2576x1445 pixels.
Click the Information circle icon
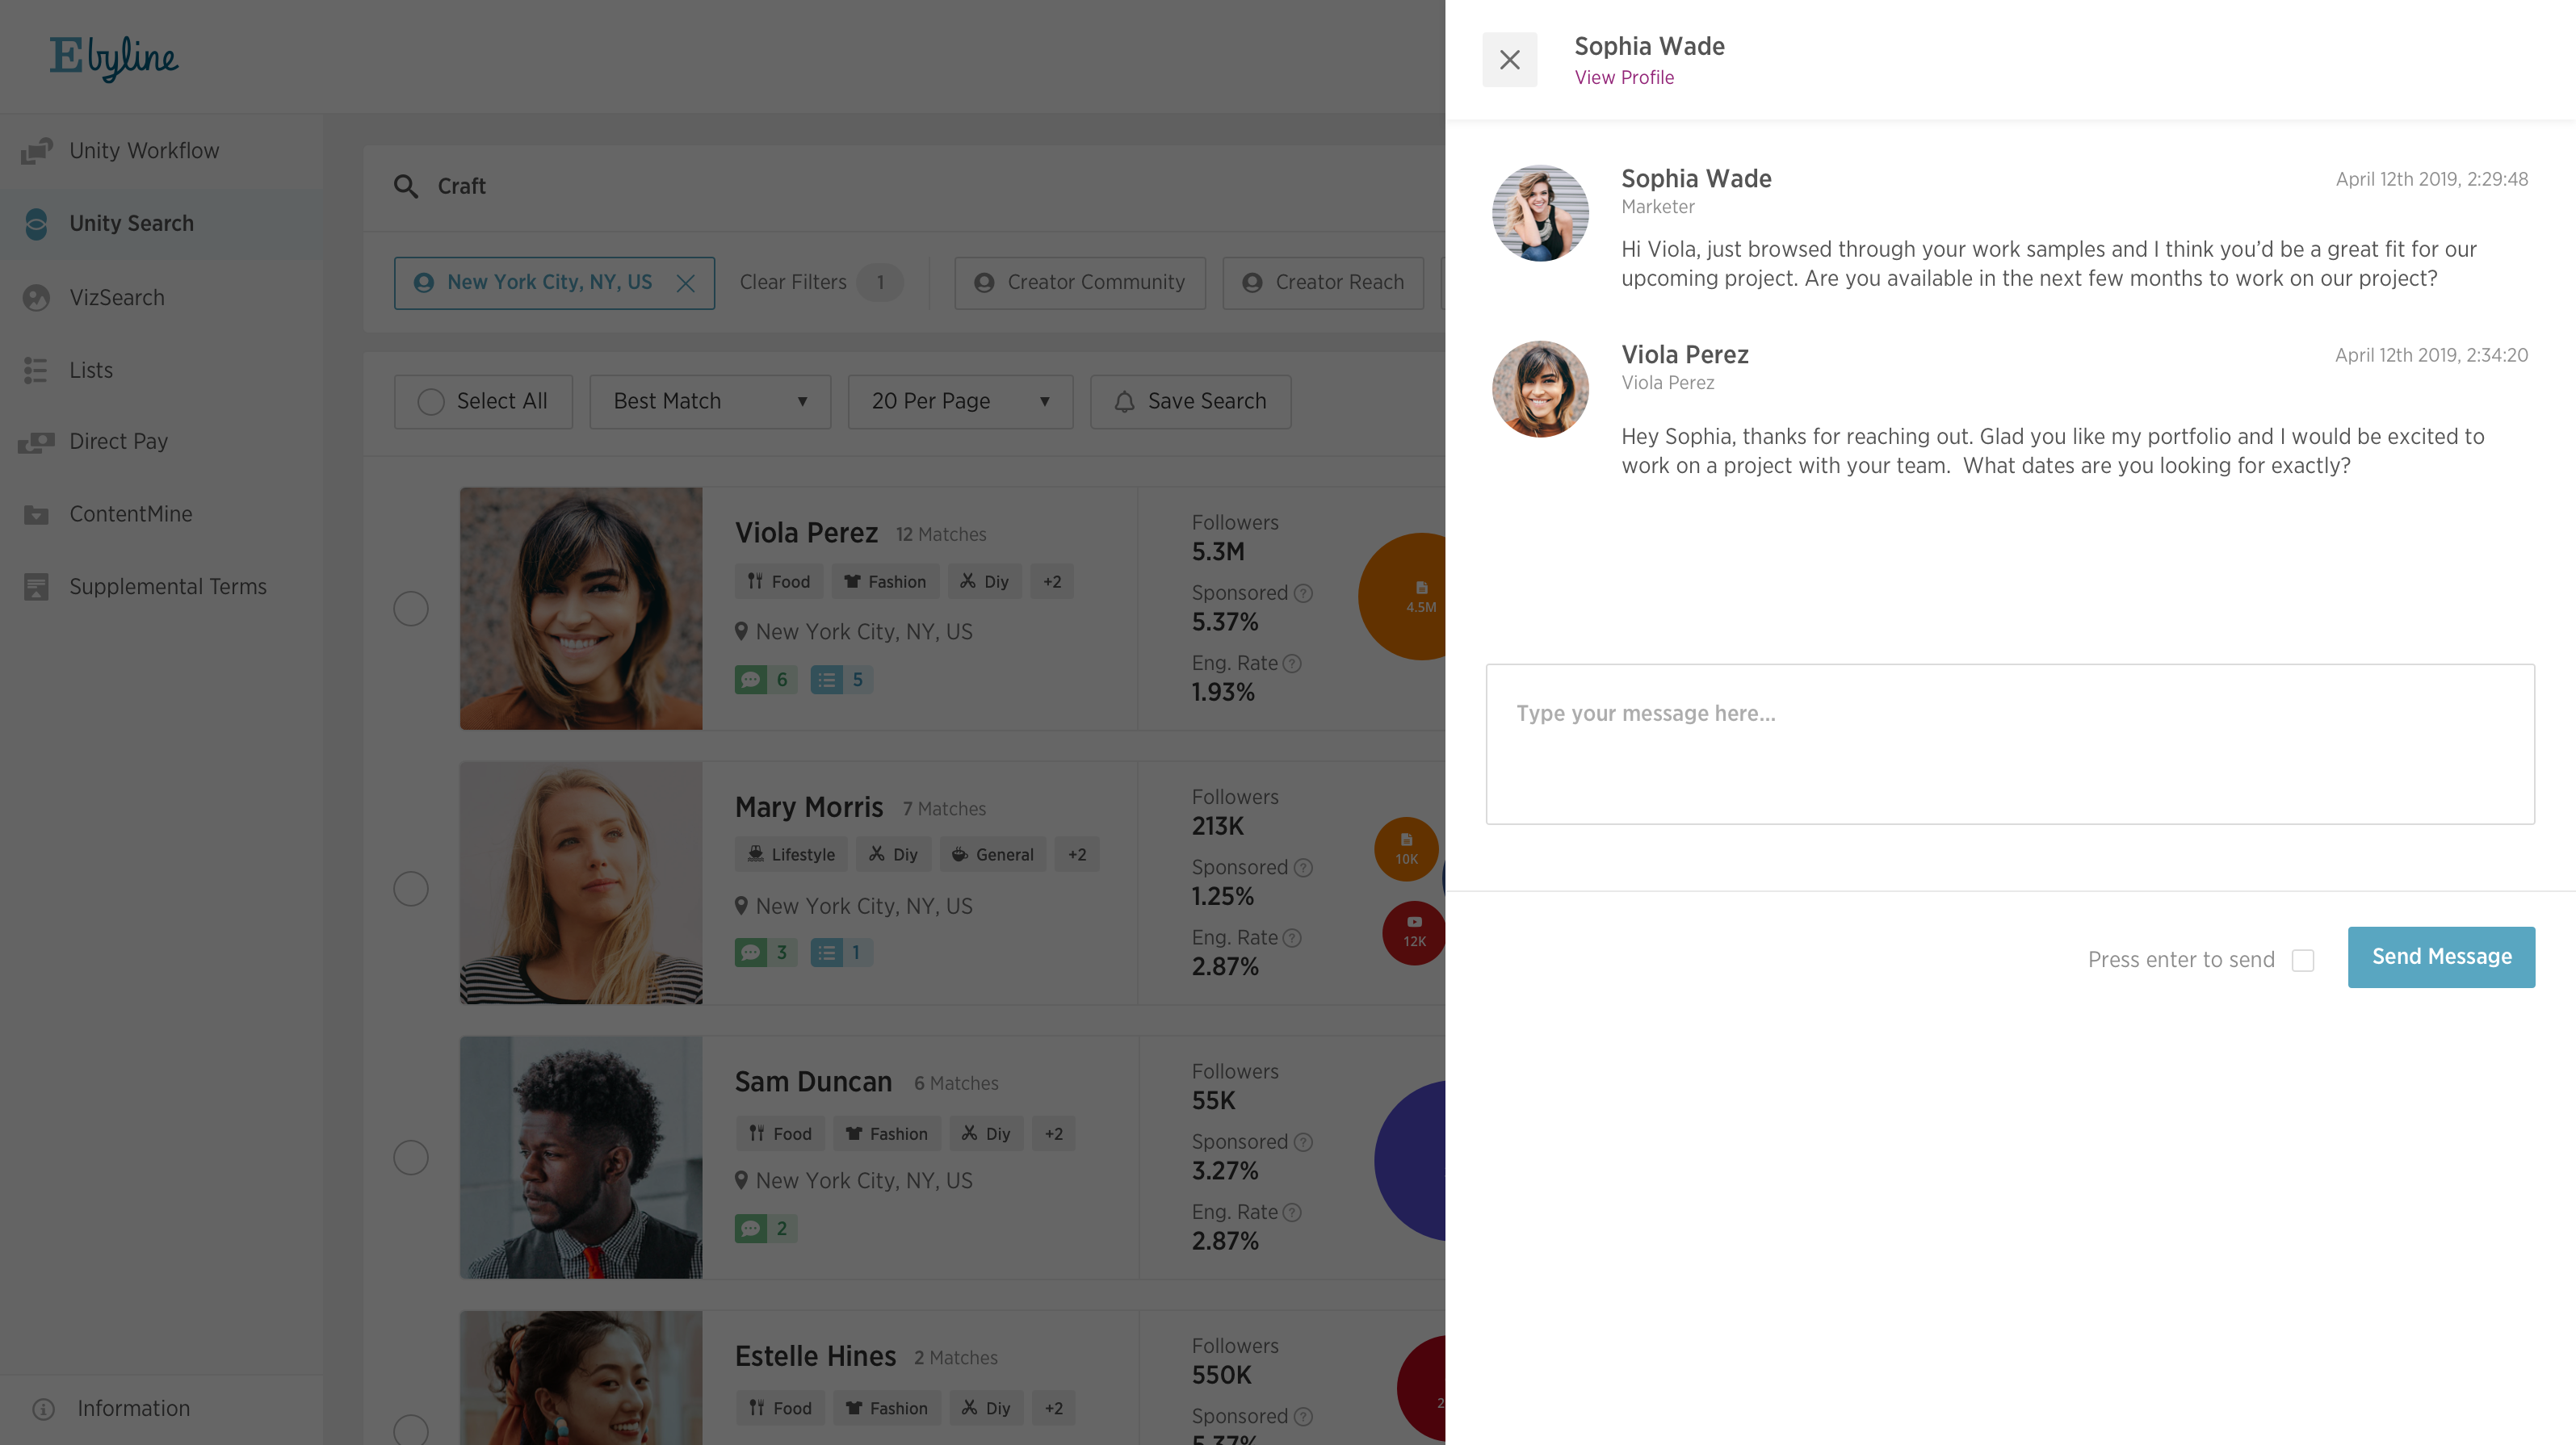coord(43,1409)
